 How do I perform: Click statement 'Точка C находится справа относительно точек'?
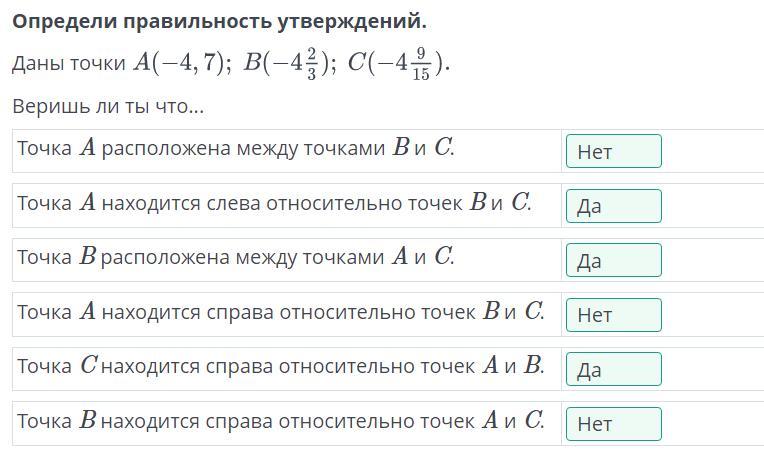281,366
